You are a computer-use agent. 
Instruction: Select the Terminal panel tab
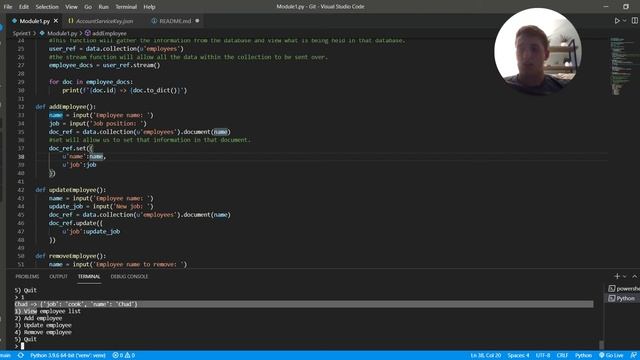point(89,277)
